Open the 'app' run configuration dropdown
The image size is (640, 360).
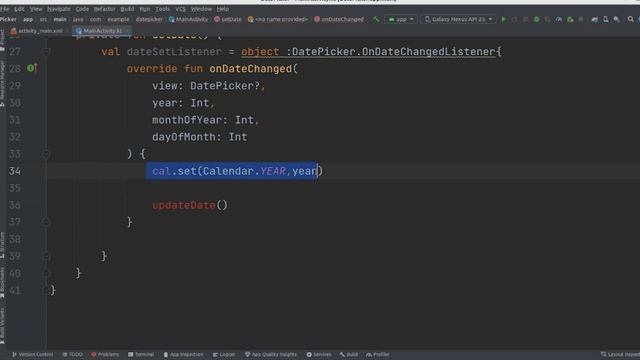coord(401,19)
